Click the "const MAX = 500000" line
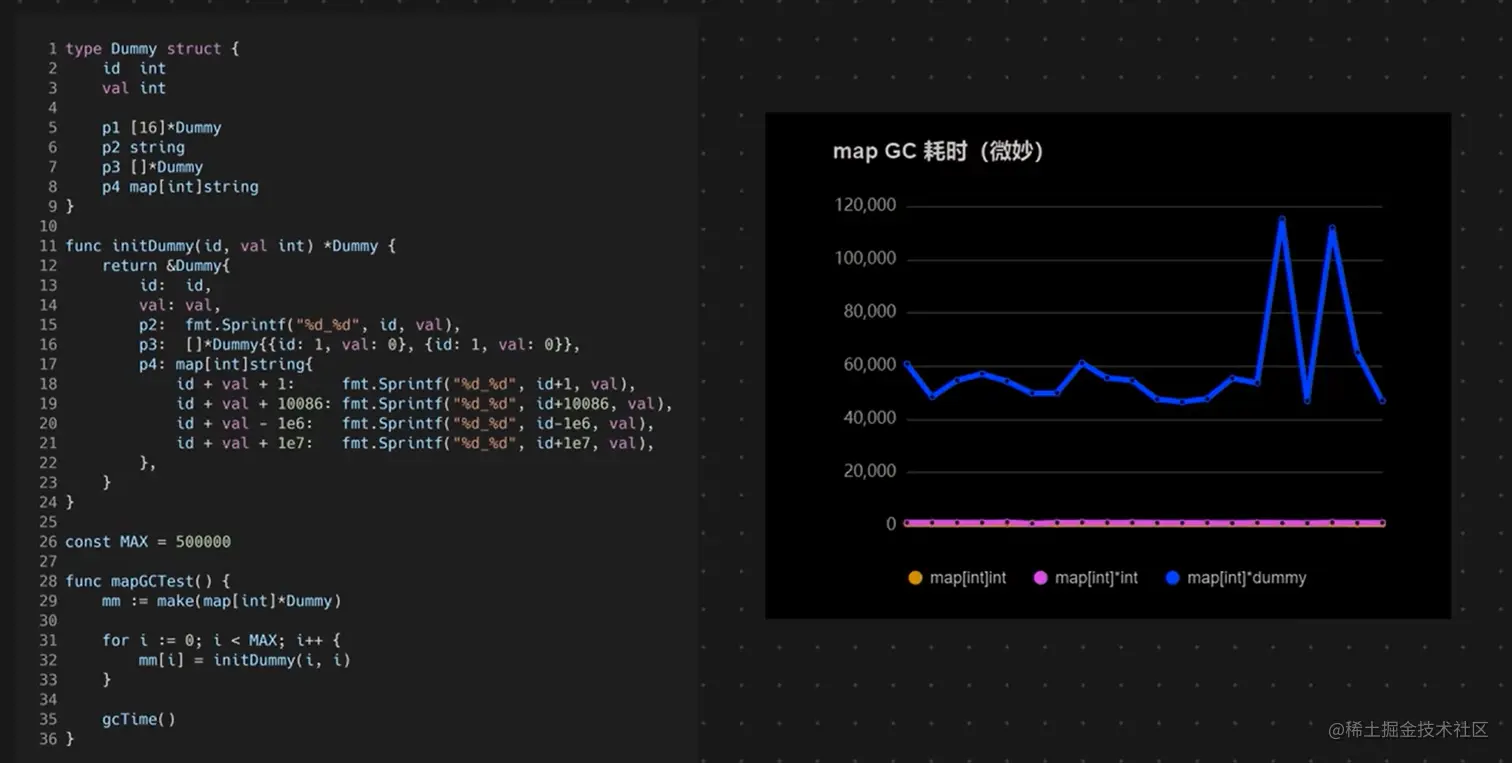This screenshot has height=763, width=1512. pyautogui.click(x=148, y=541)
